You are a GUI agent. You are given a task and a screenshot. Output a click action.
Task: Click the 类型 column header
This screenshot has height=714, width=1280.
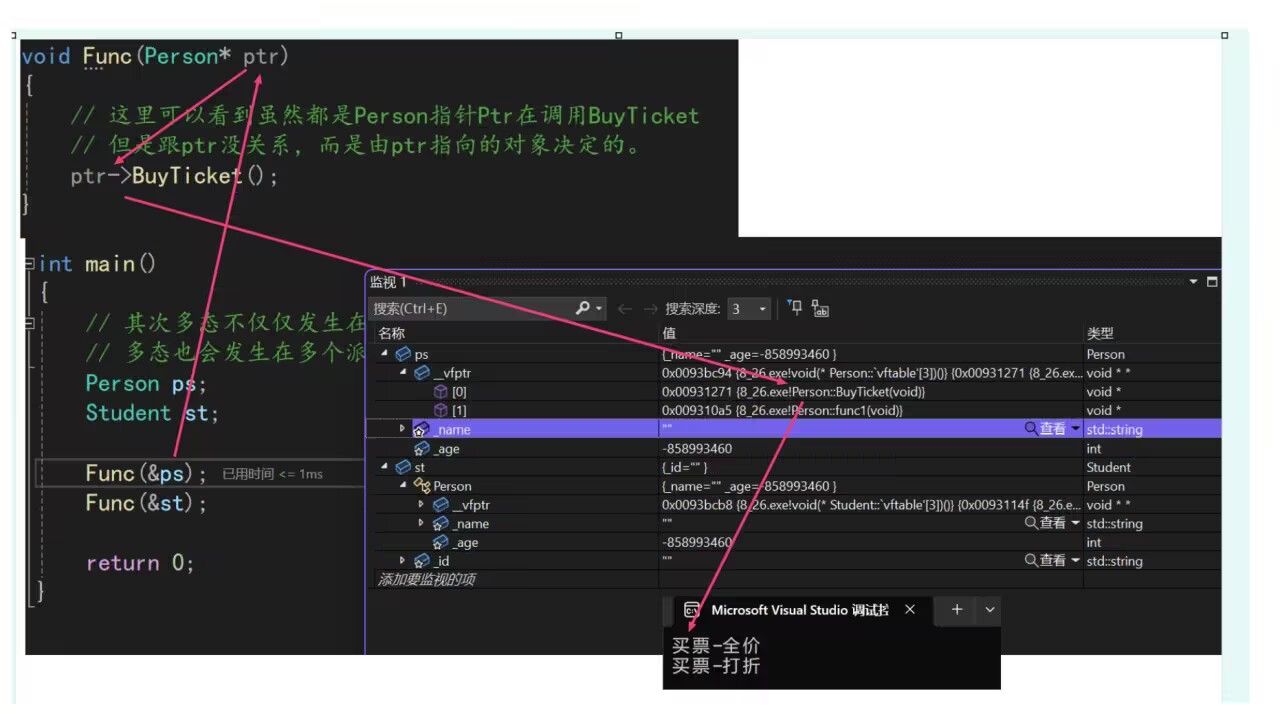(x=1100, y=333)
